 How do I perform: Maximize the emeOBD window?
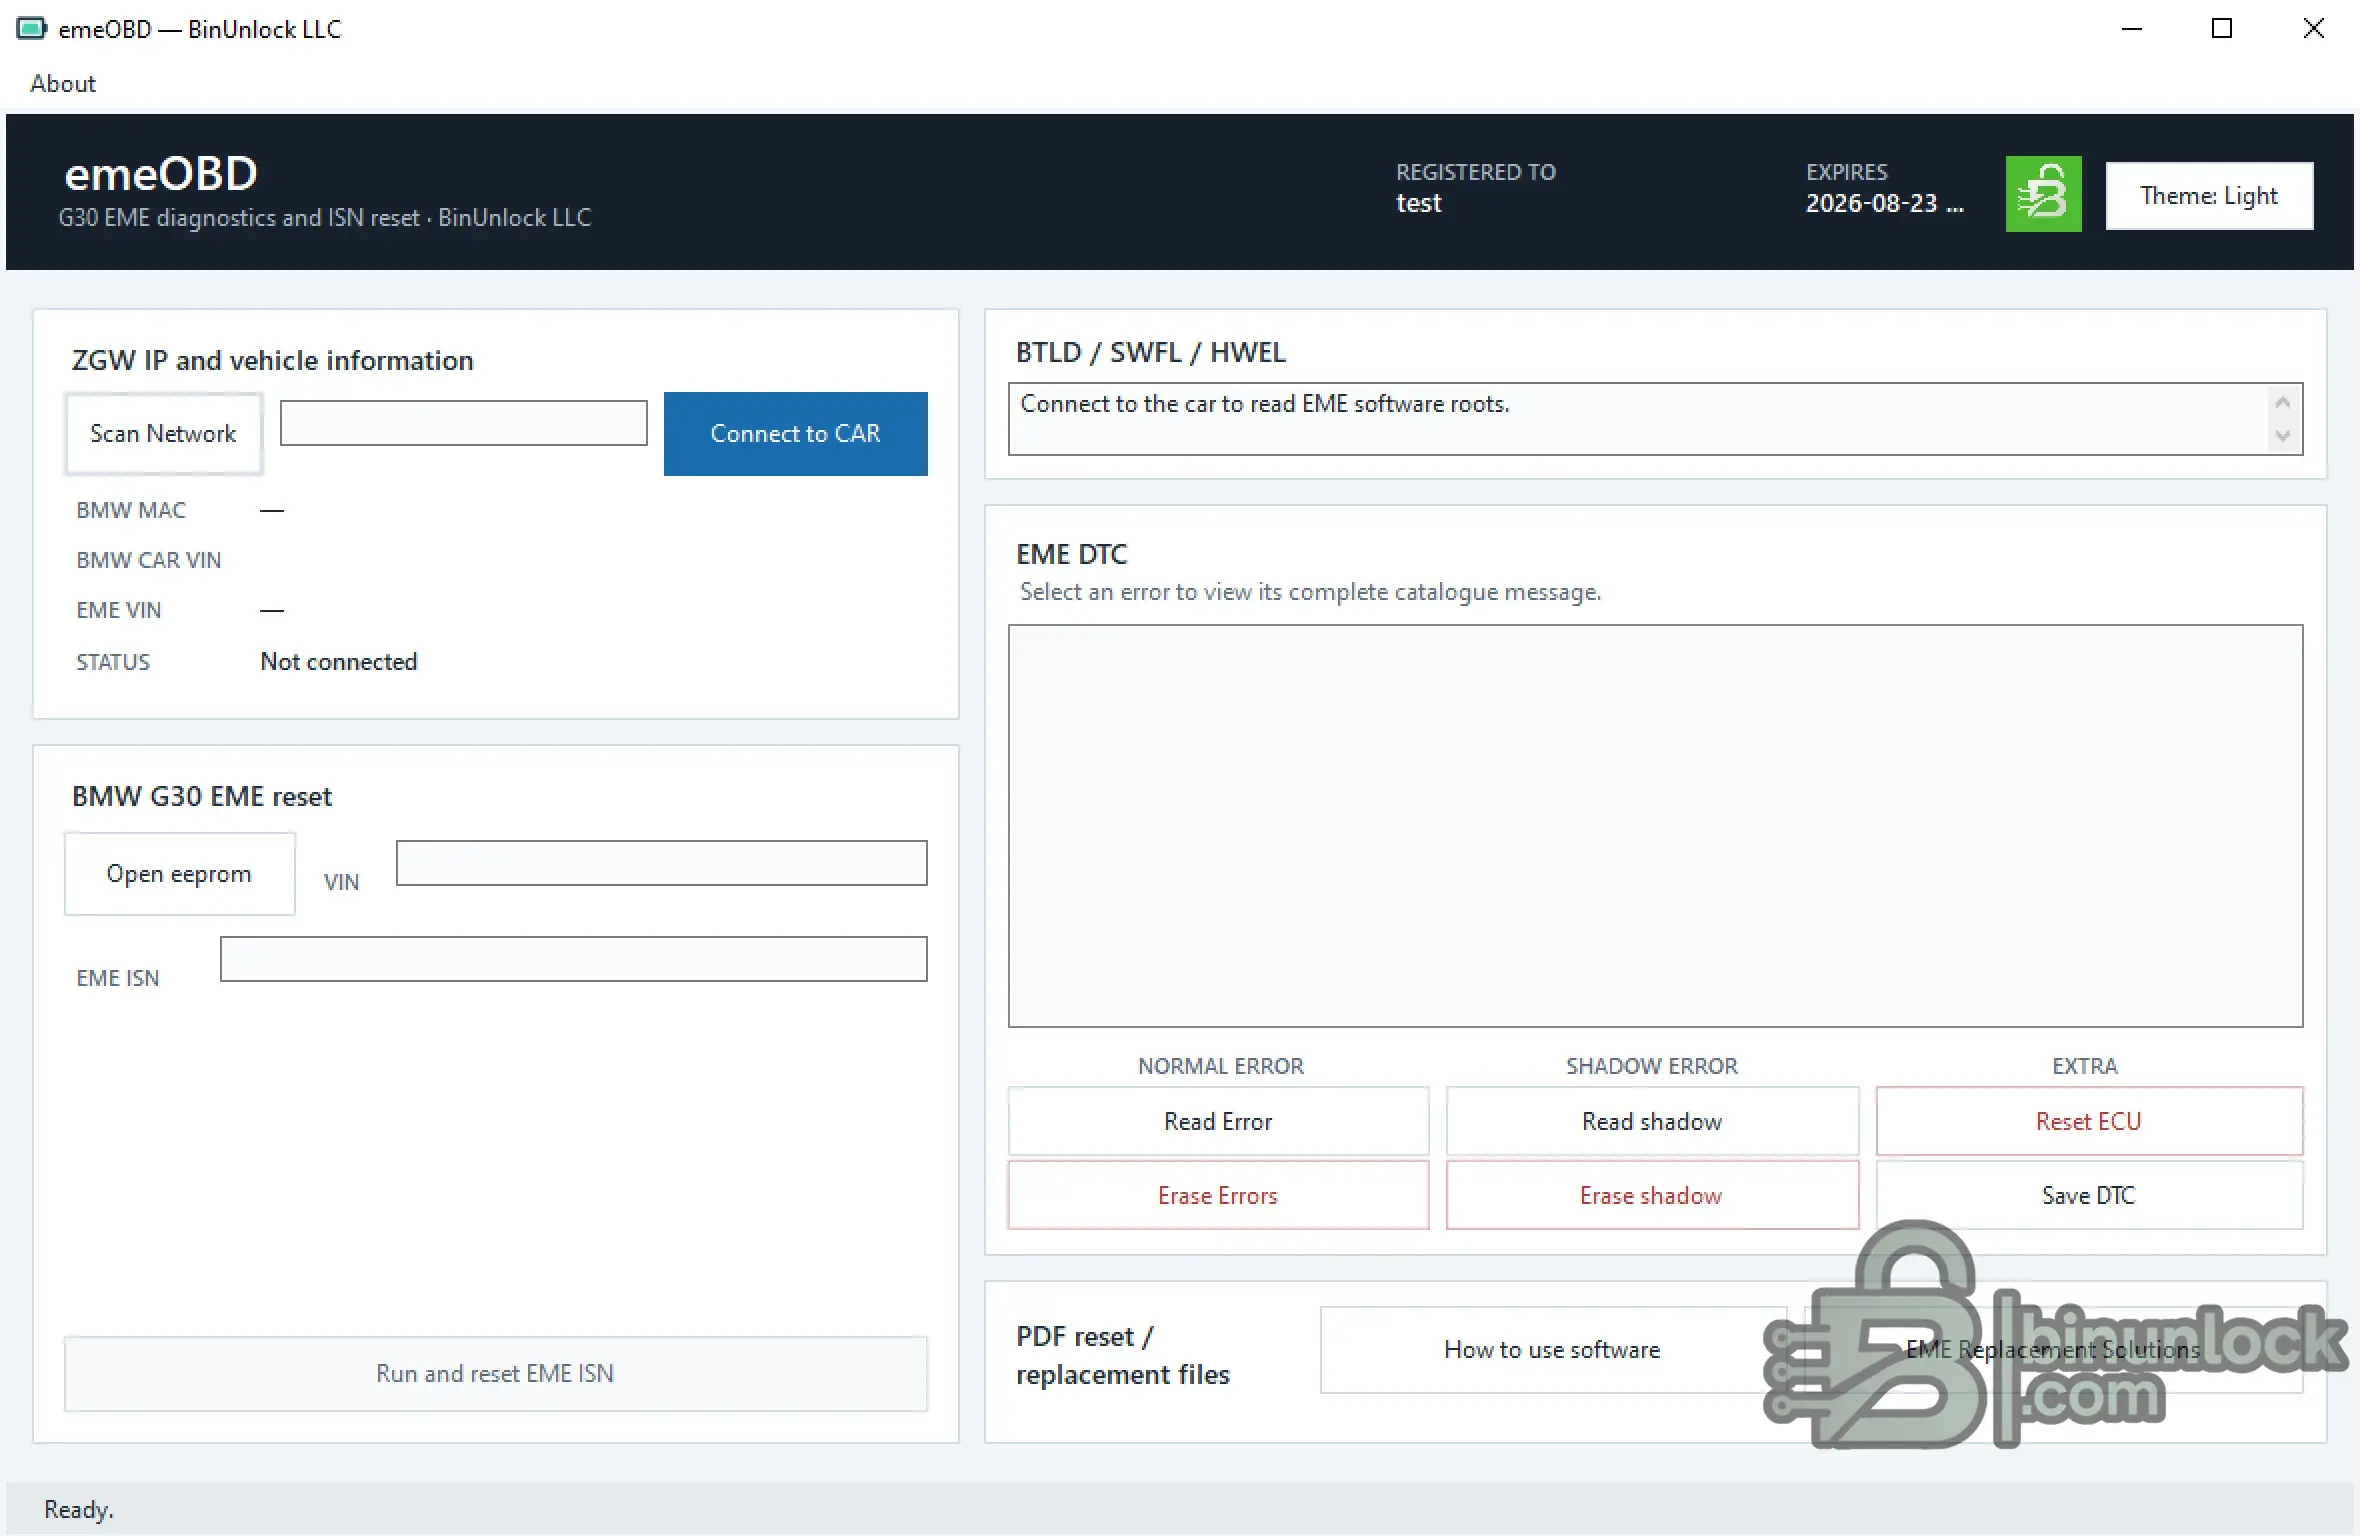pos(2221,28)
